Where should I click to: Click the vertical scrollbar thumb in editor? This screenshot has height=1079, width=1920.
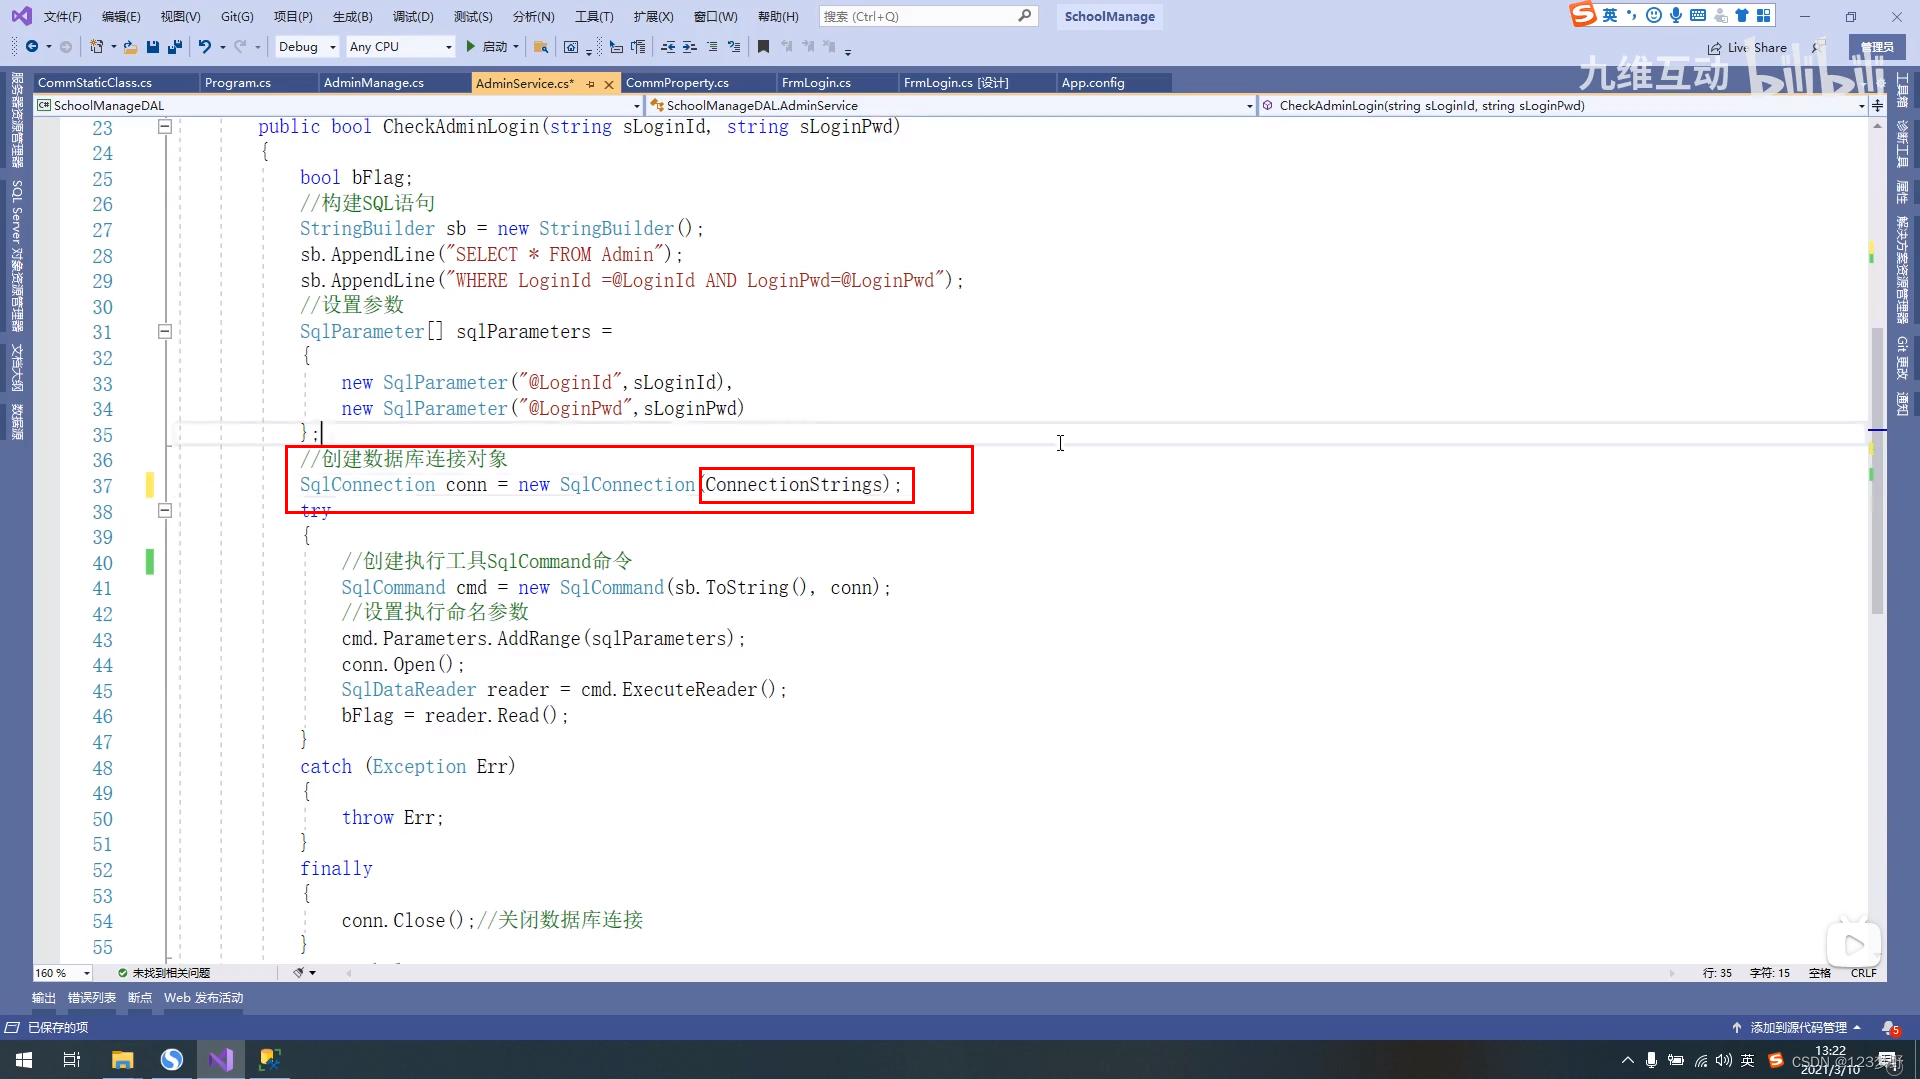[1877, 470]
